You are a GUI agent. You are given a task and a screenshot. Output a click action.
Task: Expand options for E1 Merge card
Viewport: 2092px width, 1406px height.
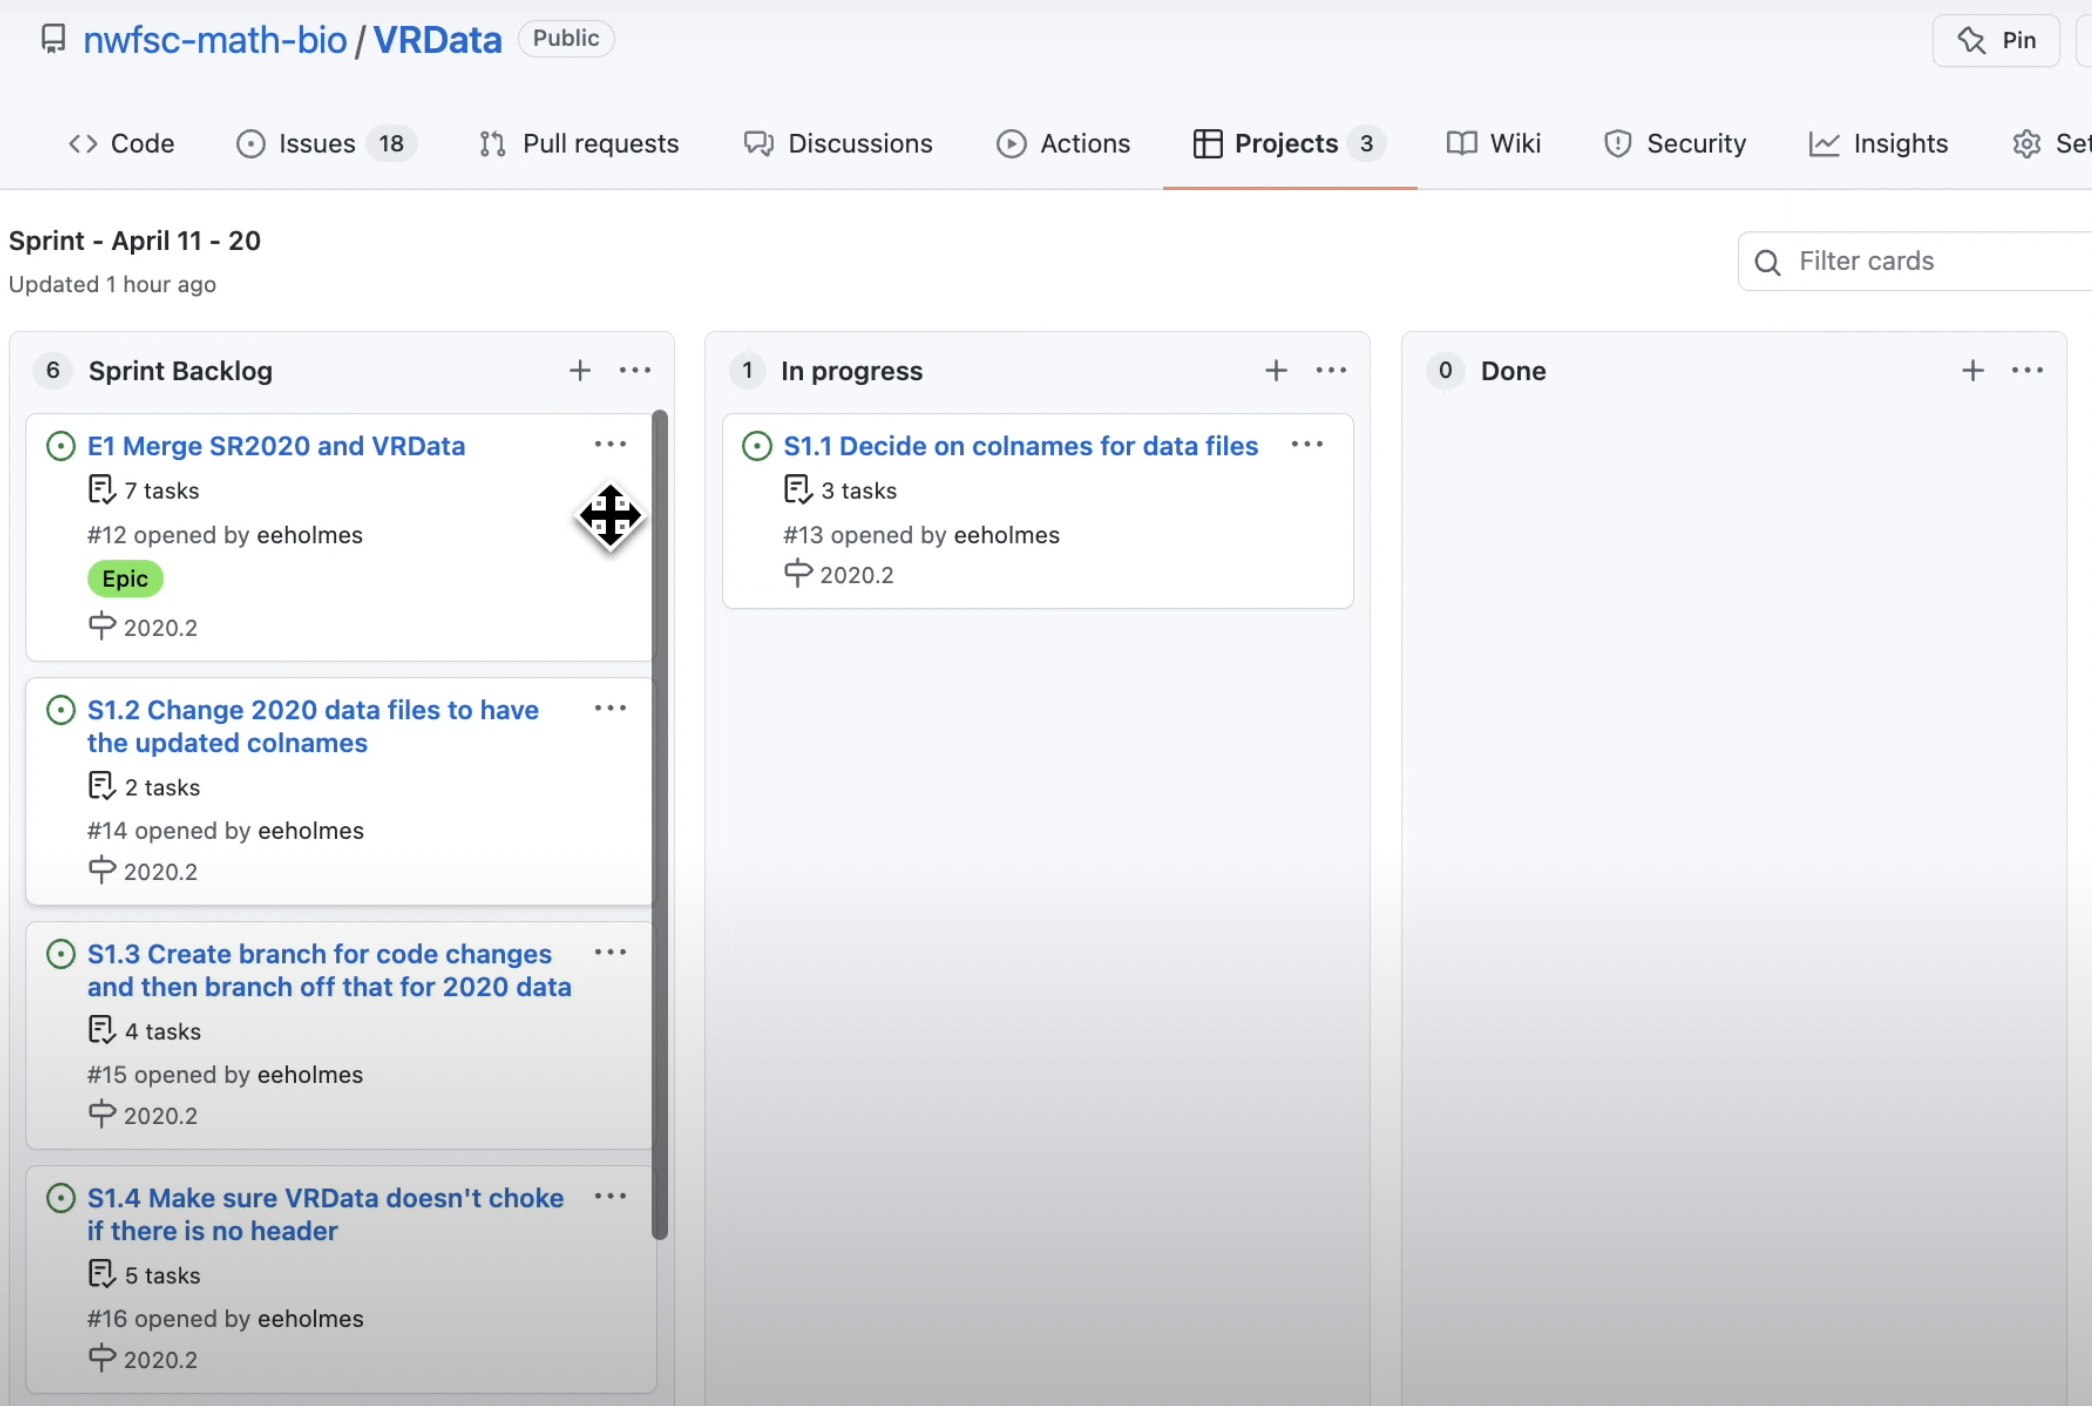610,444
